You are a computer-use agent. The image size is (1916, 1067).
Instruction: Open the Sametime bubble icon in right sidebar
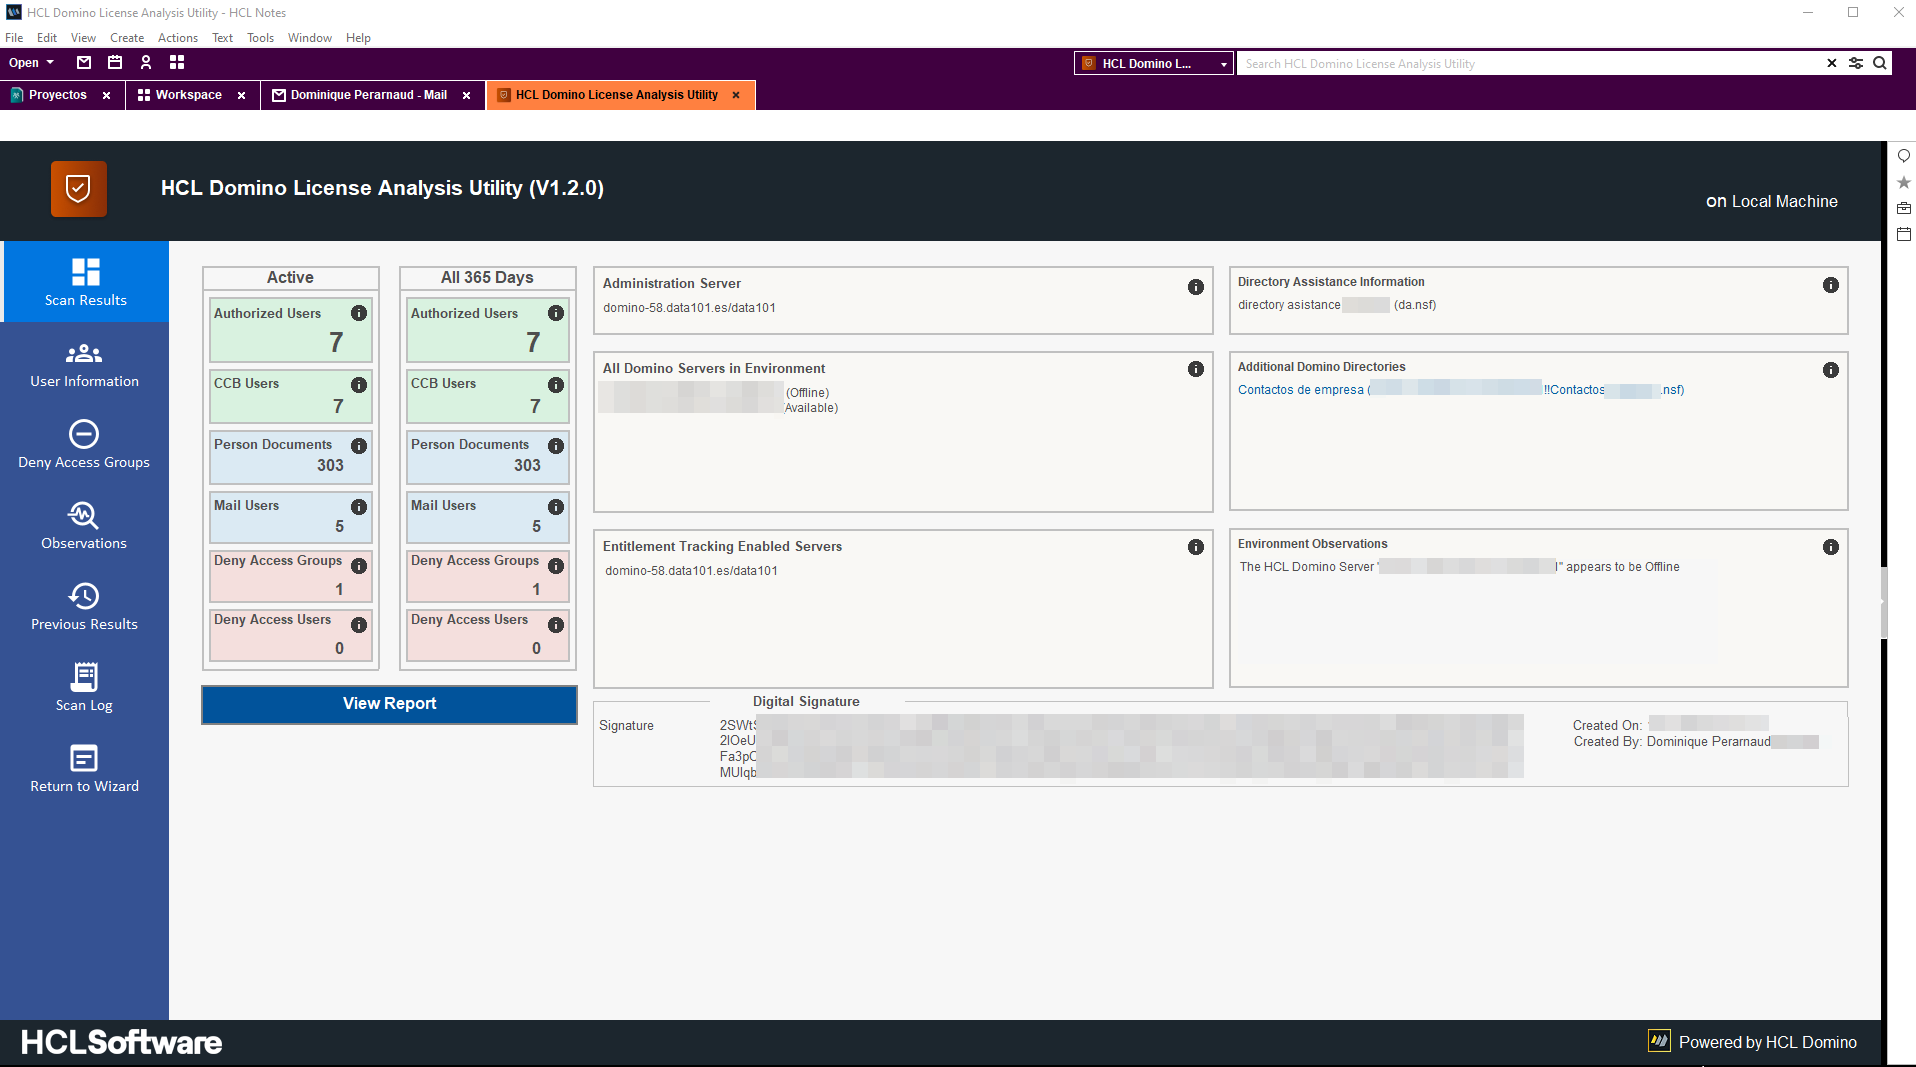click(1904, 156)
